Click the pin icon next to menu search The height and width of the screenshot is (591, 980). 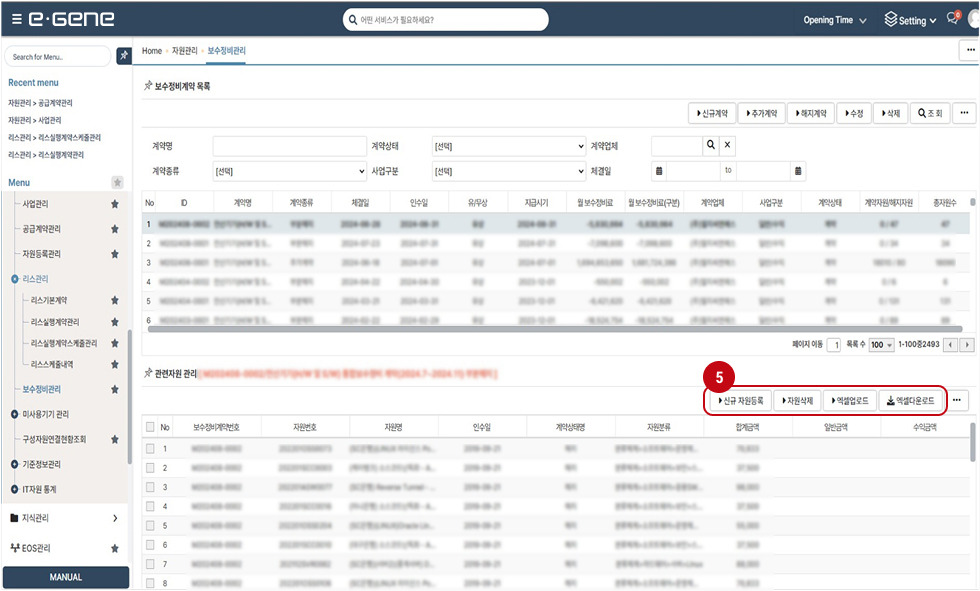point(123,56)
